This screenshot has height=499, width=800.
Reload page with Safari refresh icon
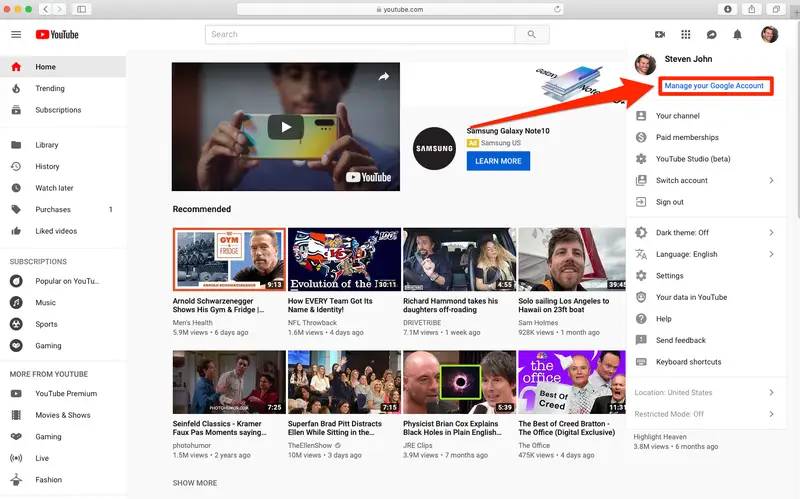(x=557, y=9)
